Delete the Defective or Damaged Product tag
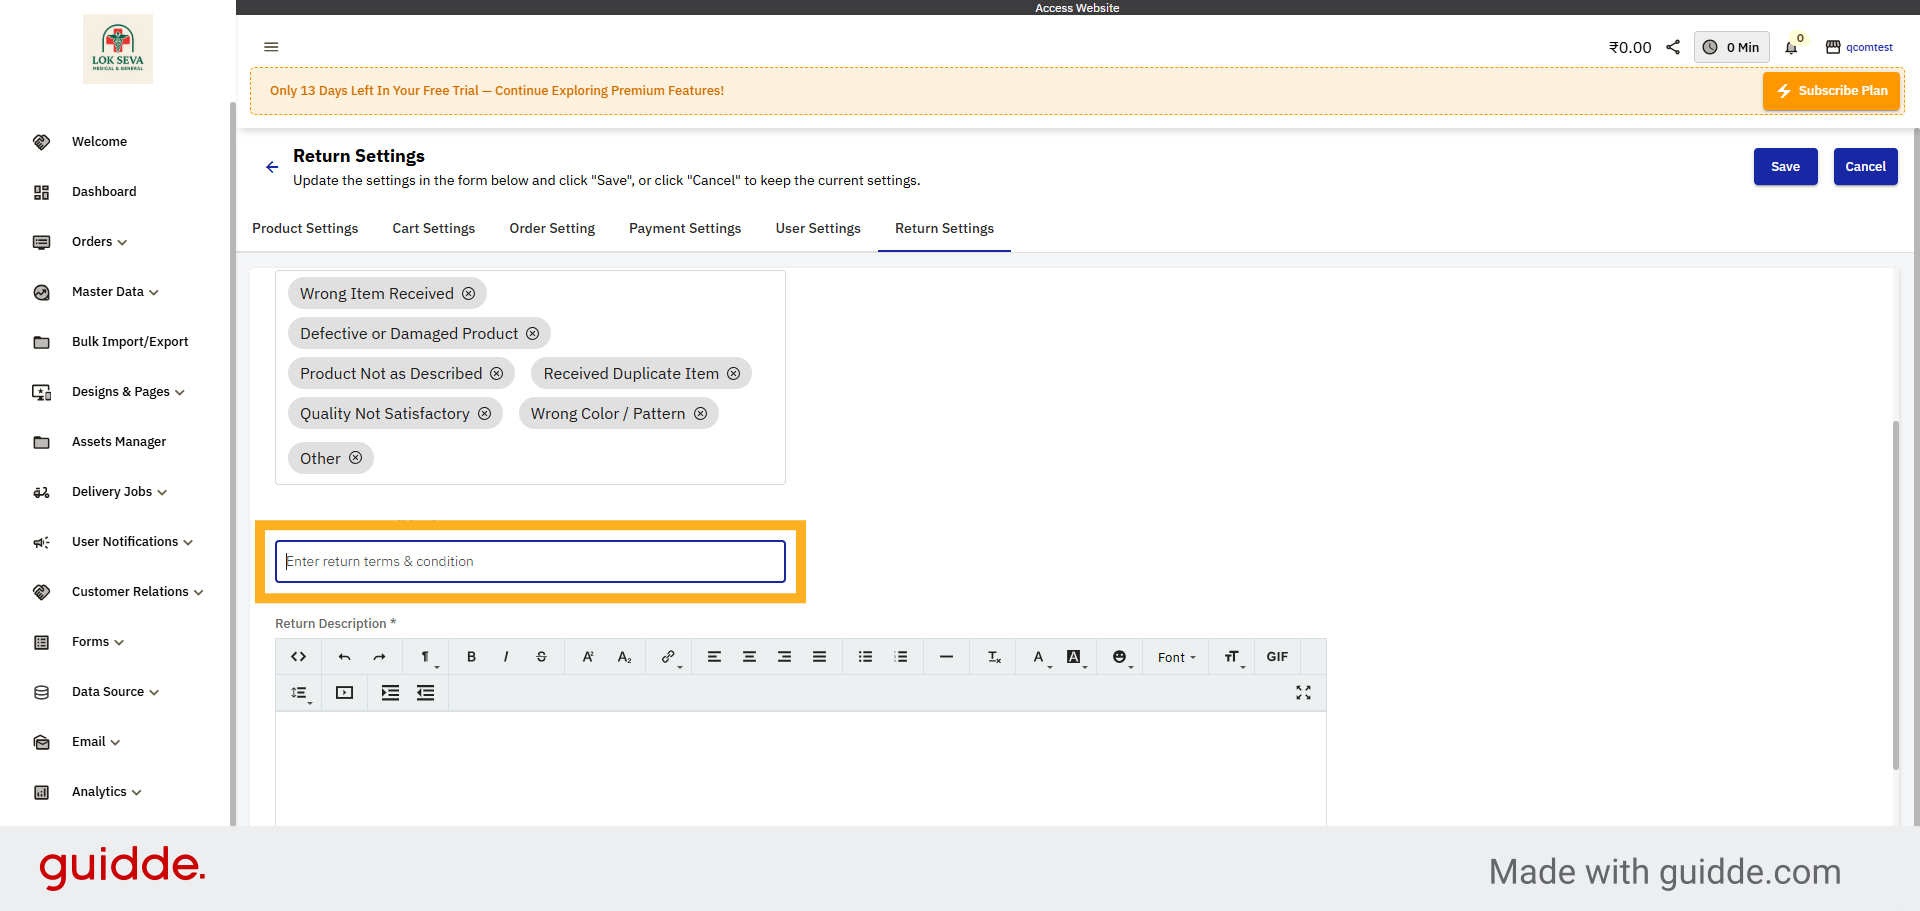This screenshot has height=911, width=1920. click(x=532, y=333)
